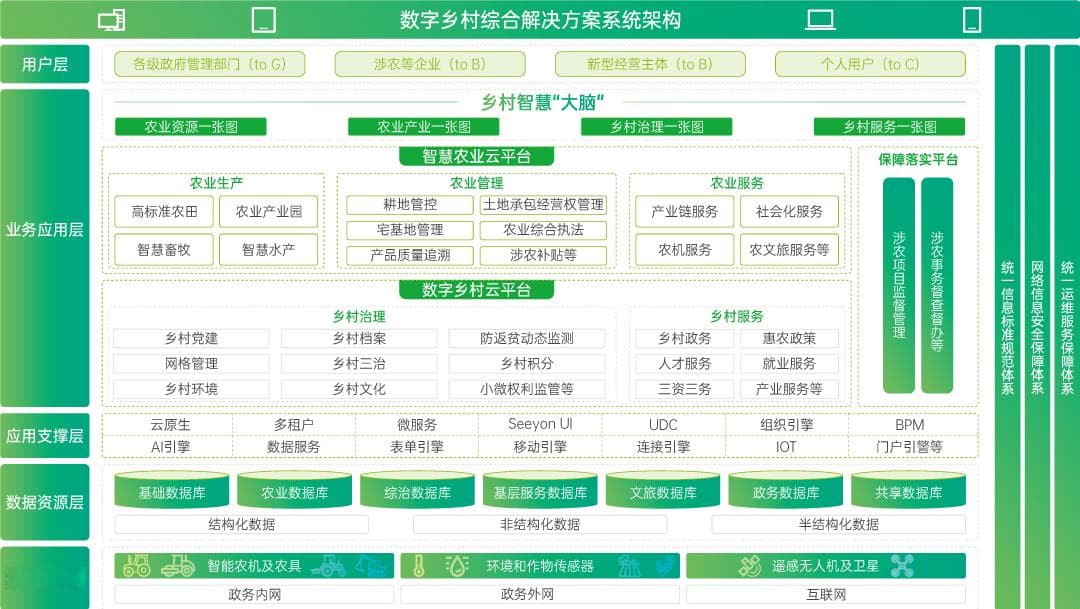Select the 社会化服务 box
Image resolution: width=1080 pixels, height=609 pixels.
coord(789,211)
